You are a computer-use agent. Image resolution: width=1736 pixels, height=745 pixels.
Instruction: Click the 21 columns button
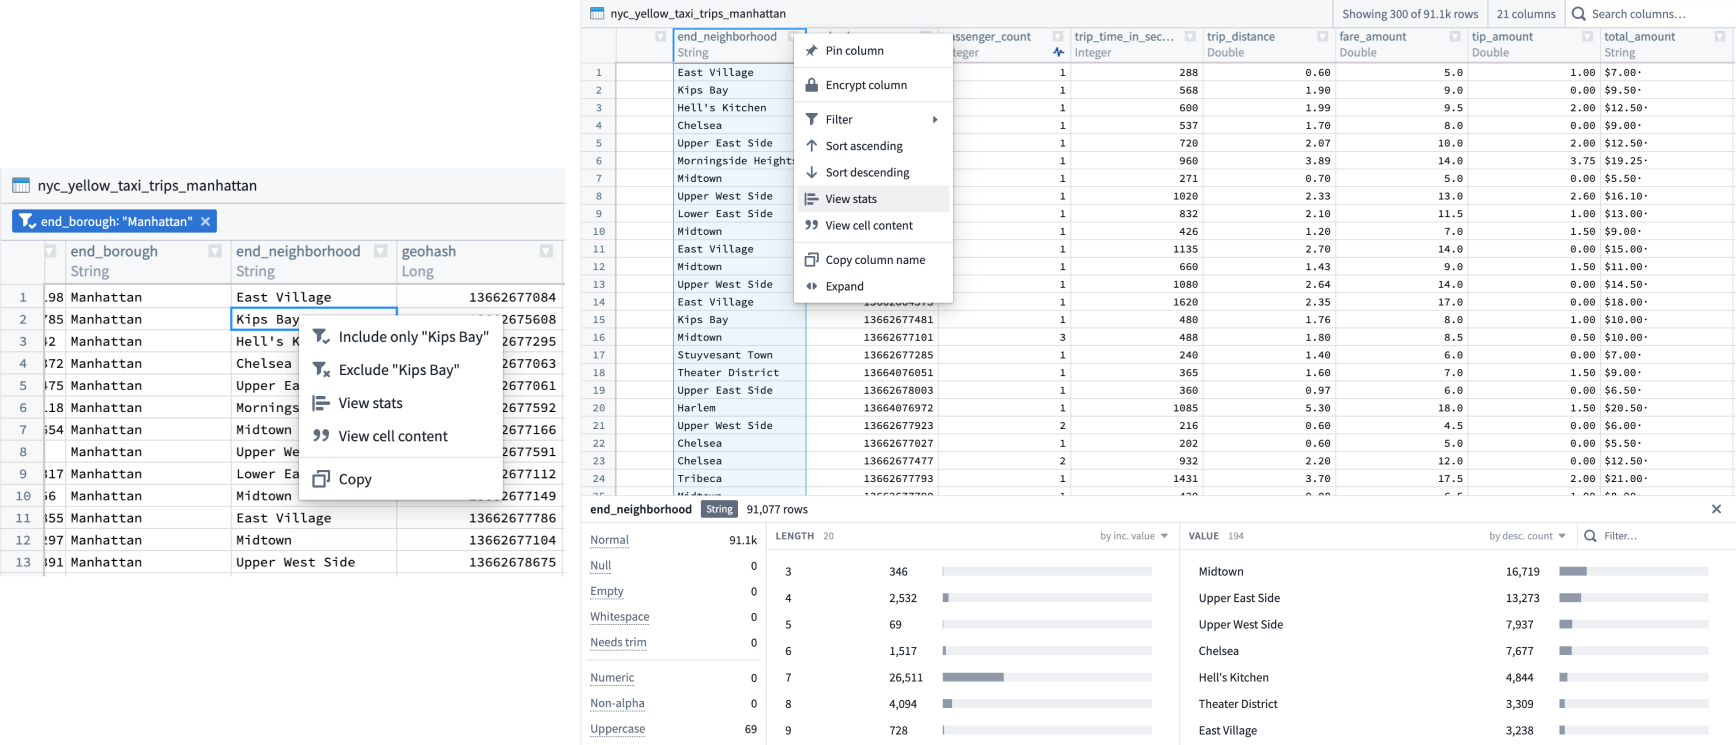pos(1525,14)
